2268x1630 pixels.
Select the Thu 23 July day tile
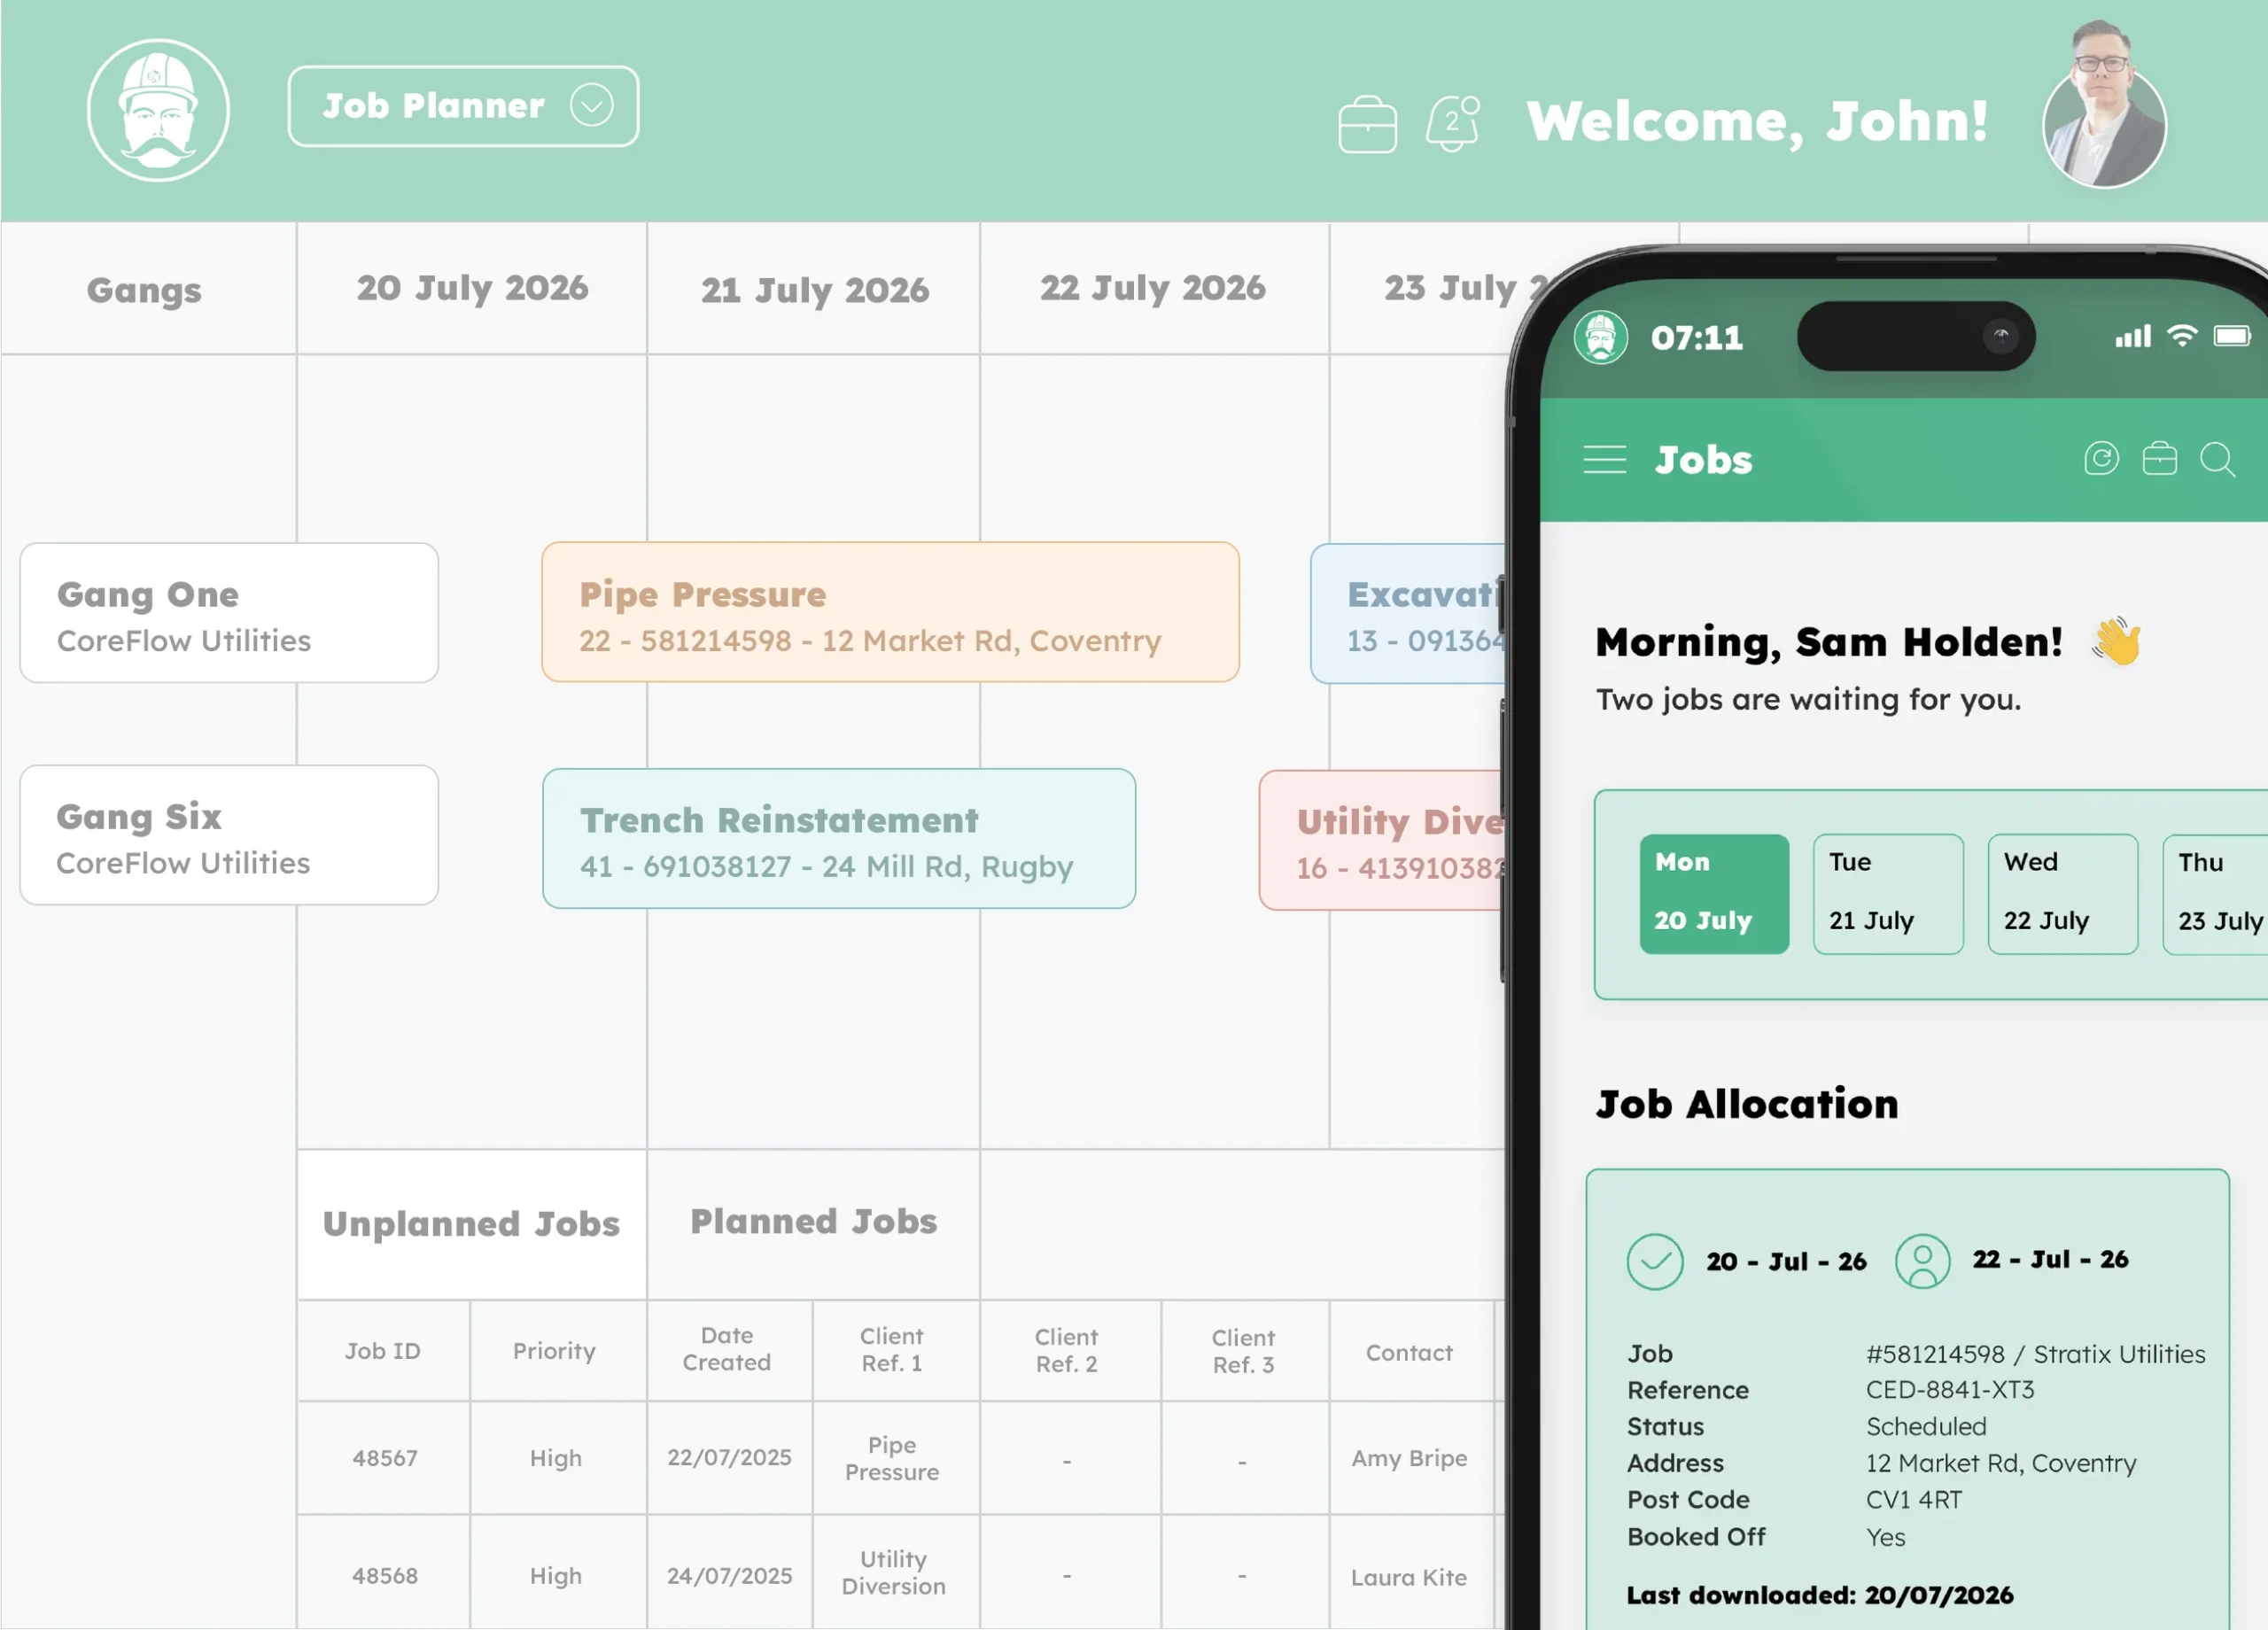tap(2216, 893)
